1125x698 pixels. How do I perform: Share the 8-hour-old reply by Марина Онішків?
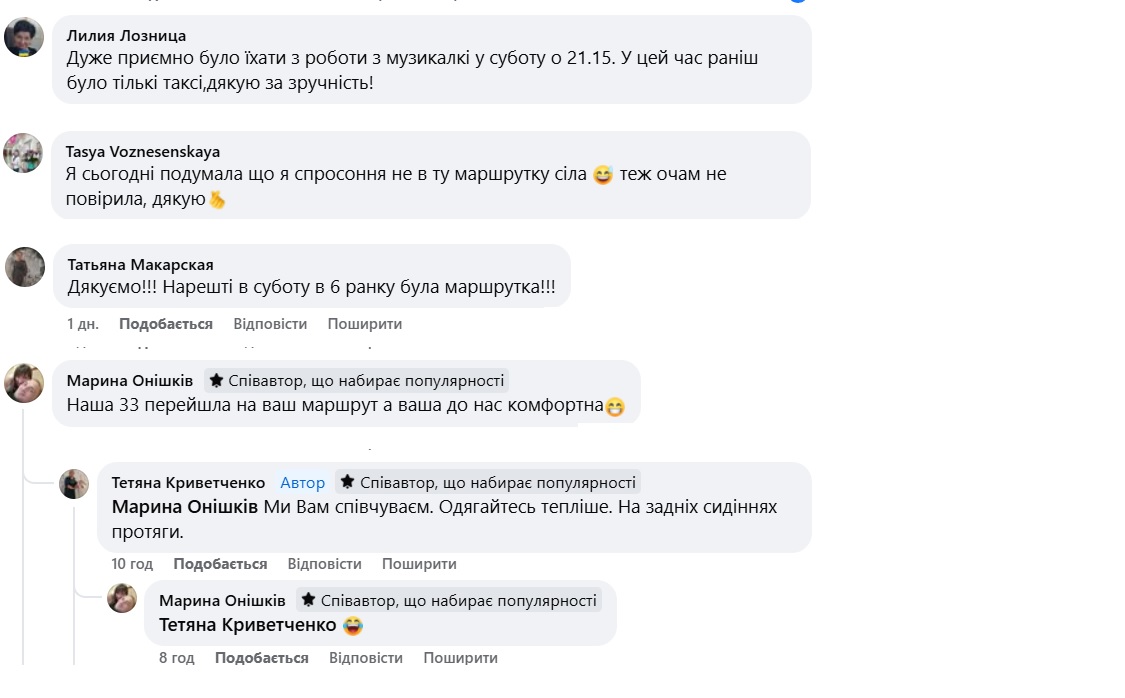click(460, 658)
